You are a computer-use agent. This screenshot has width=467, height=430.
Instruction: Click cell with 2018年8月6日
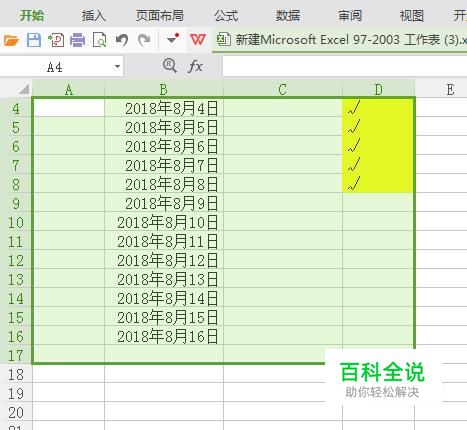[x=164, y=147]
